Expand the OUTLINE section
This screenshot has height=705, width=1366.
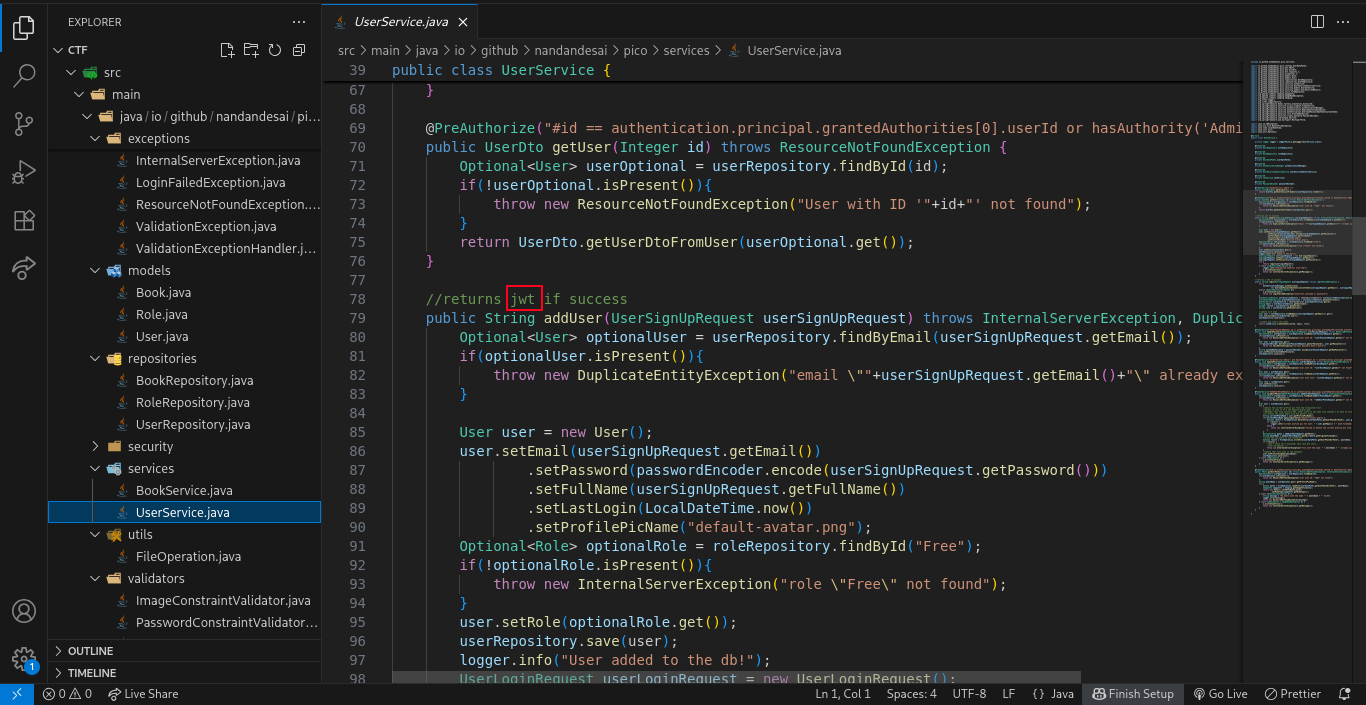click(90, 651)
